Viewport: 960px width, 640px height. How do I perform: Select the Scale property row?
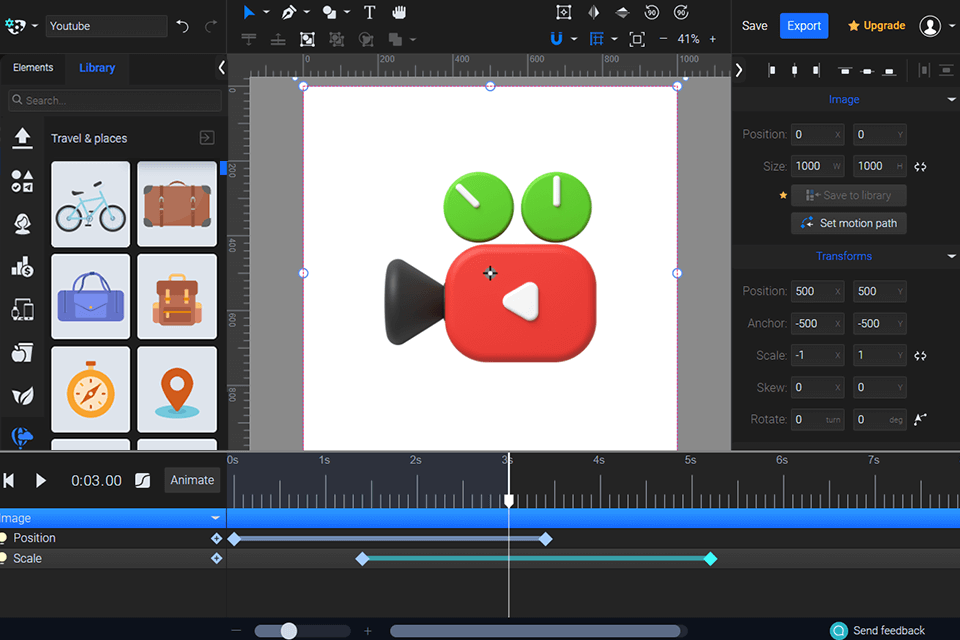click(x=113, y=559)
